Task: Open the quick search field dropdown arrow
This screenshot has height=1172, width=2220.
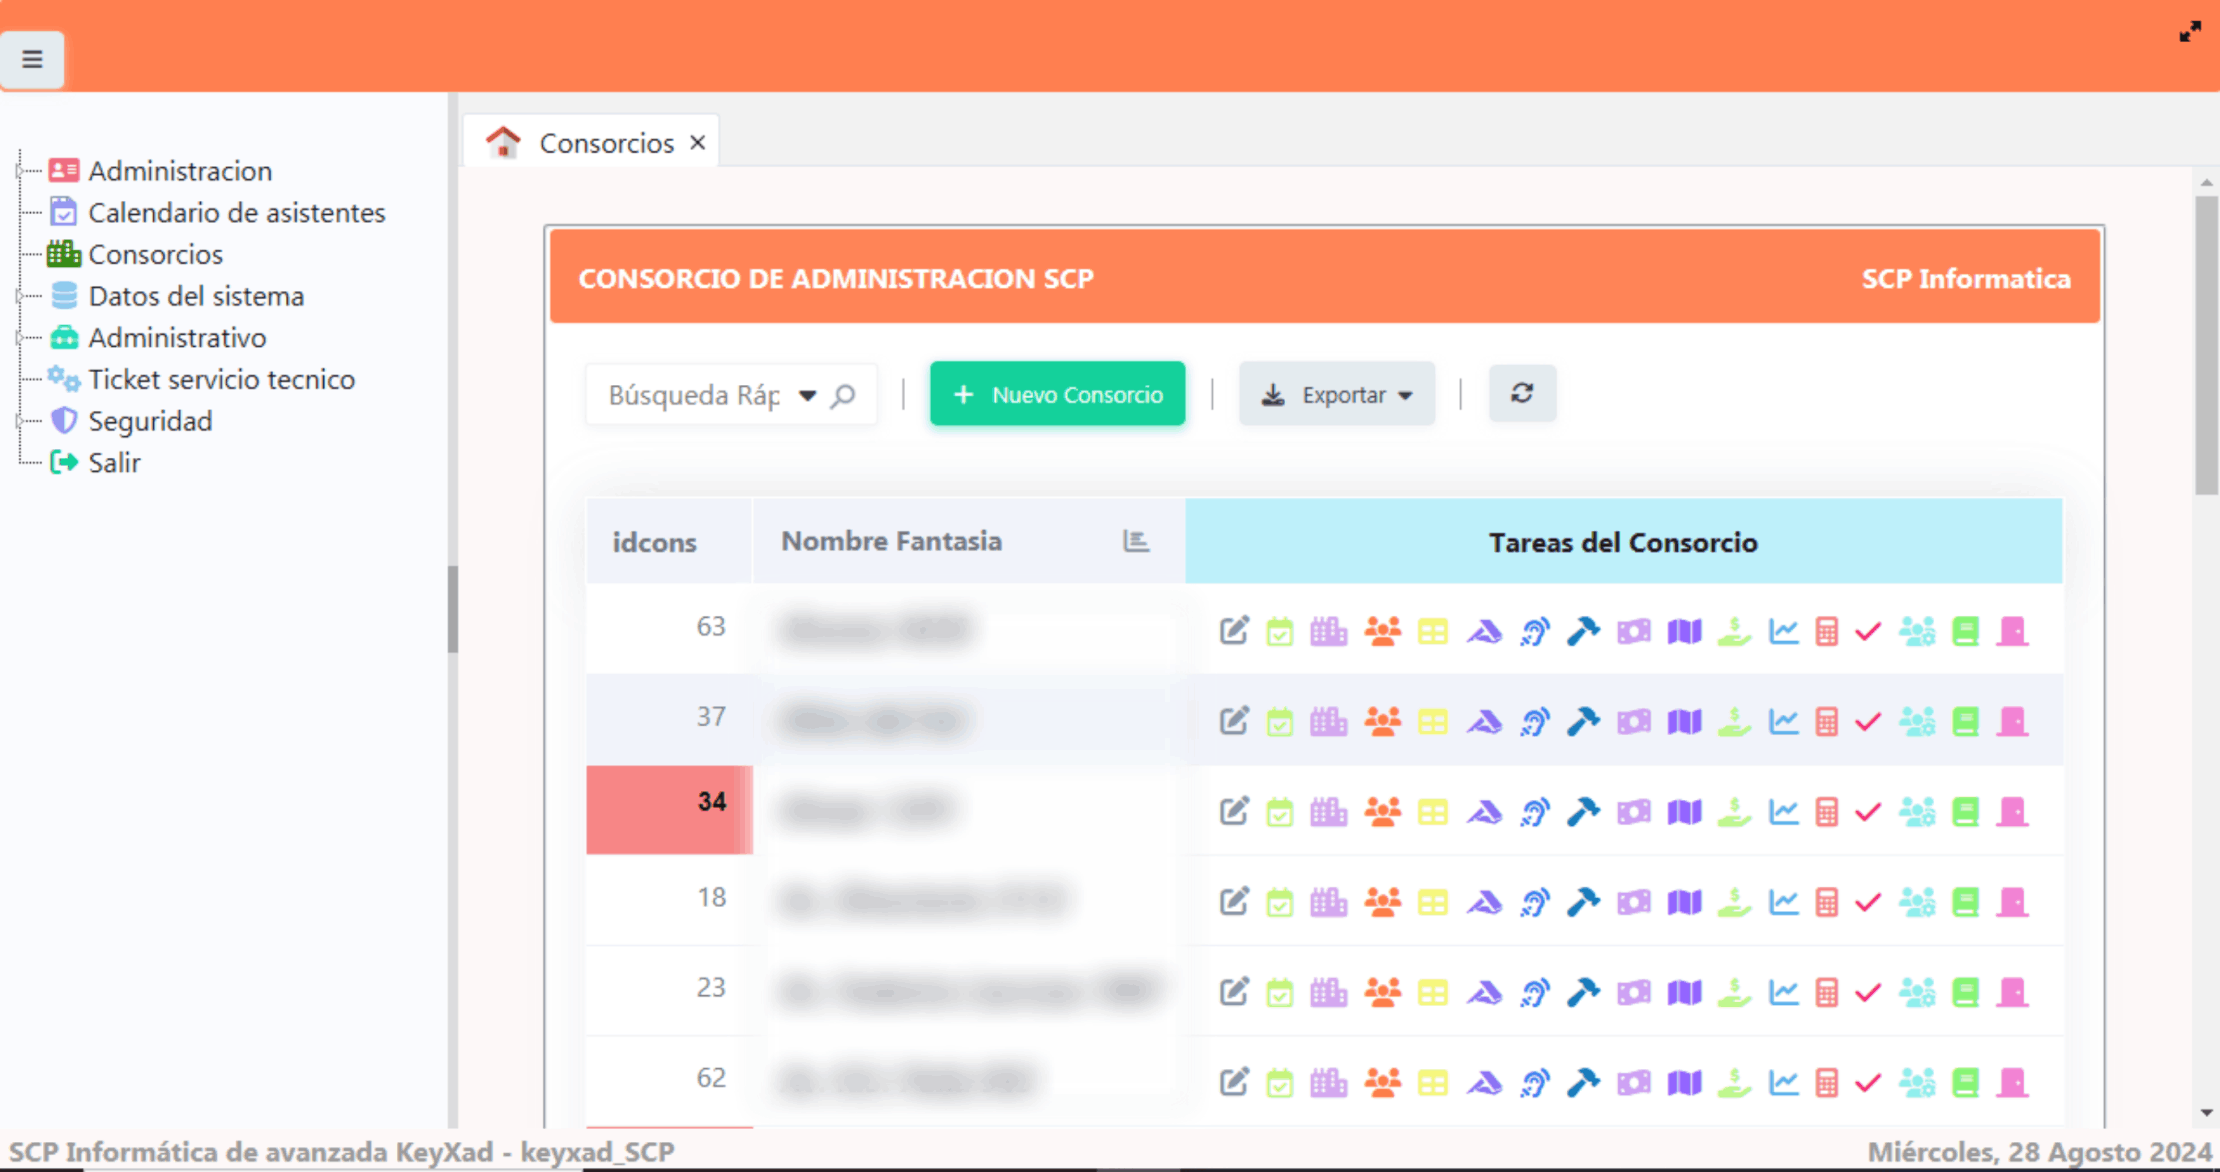Action: [x=807, y=396]
